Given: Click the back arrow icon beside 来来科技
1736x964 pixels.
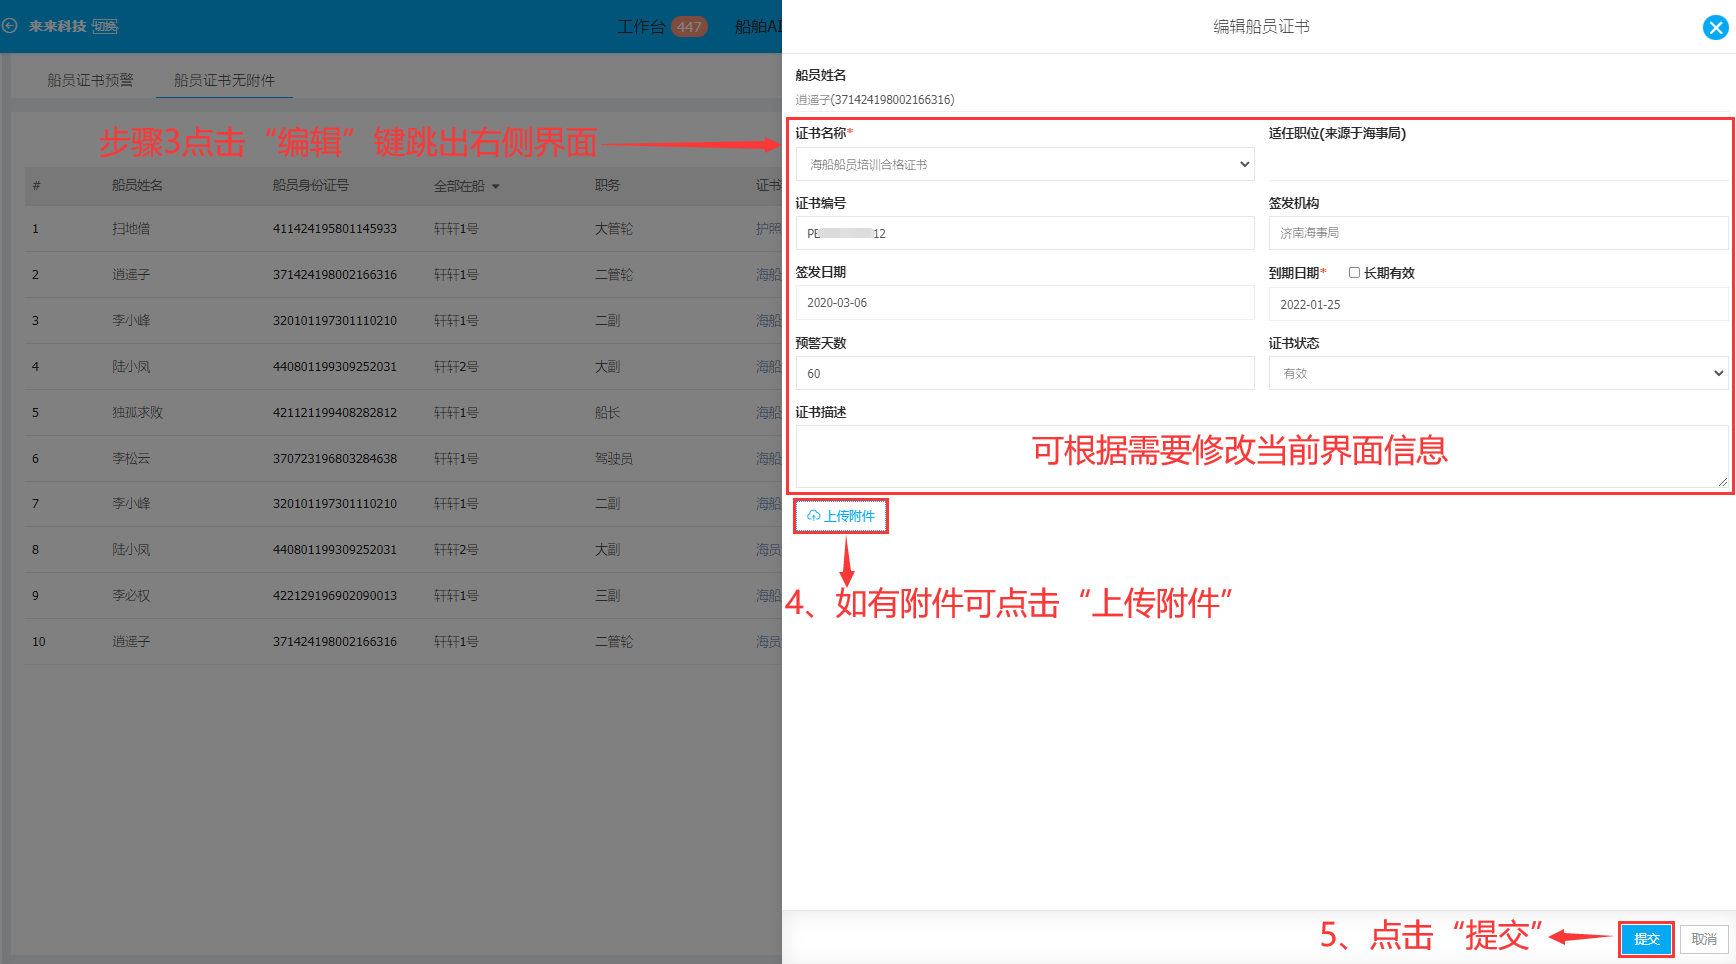Looking at the screenshot, I should tap(10, 26).
